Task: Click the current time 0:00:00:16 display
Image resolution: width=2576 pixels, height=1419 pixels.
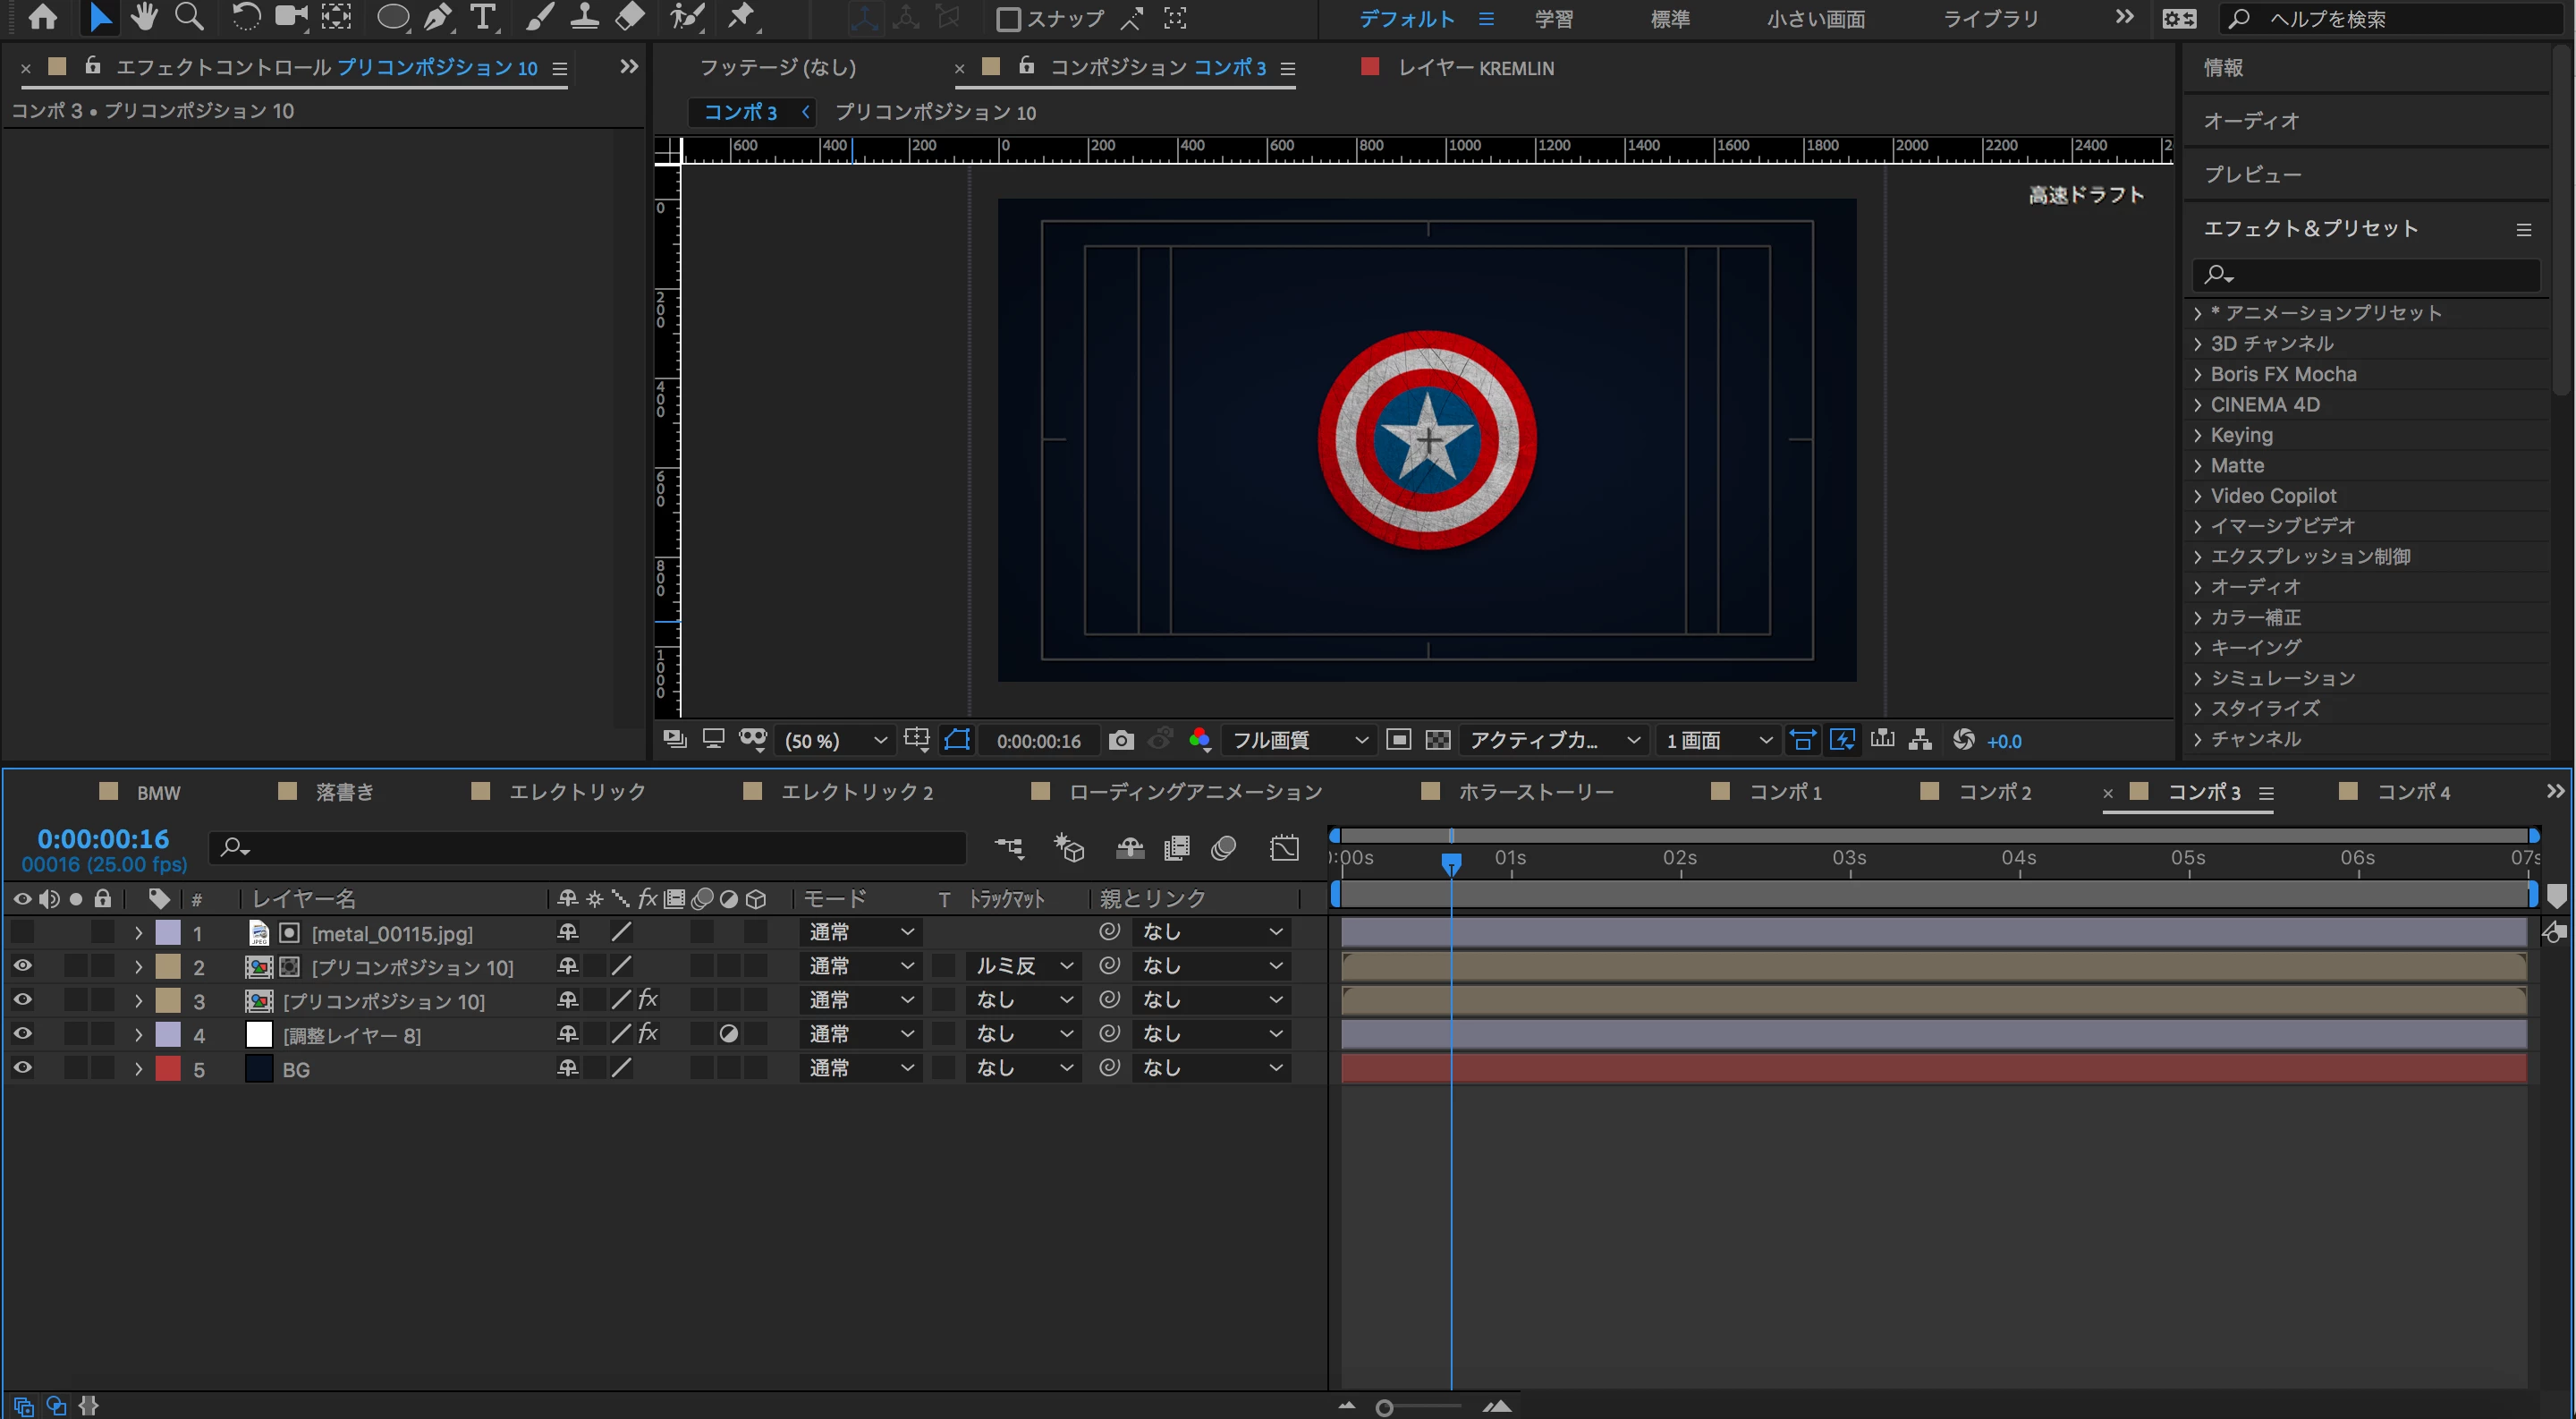Action: tap(103, 839)
